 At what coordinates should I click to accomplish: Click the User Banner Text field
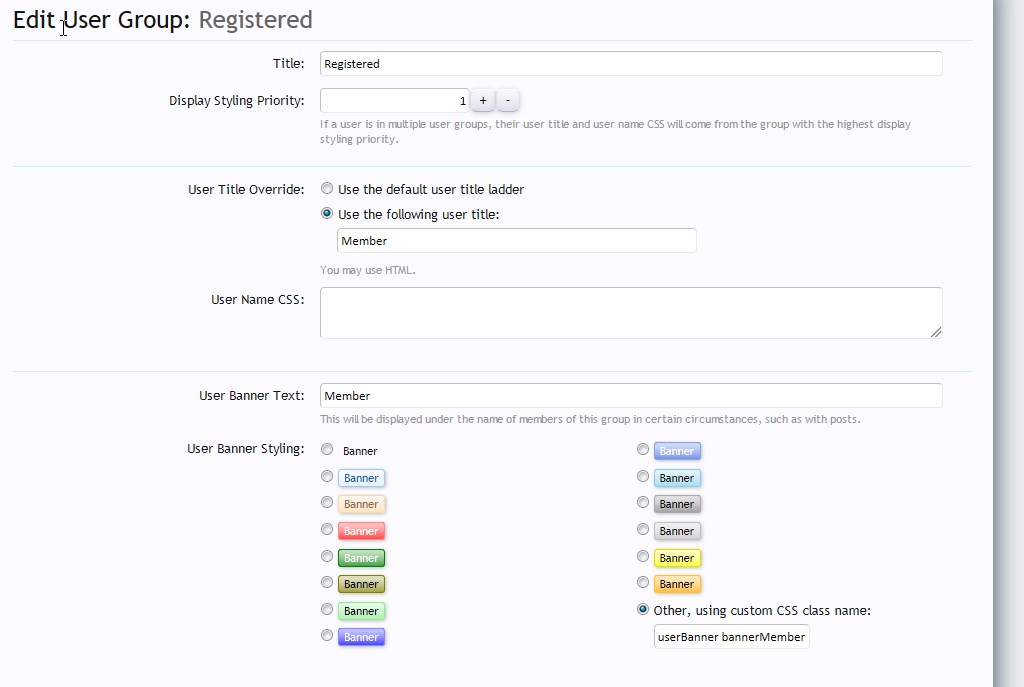pyautogui.click(x=630, y=396)
